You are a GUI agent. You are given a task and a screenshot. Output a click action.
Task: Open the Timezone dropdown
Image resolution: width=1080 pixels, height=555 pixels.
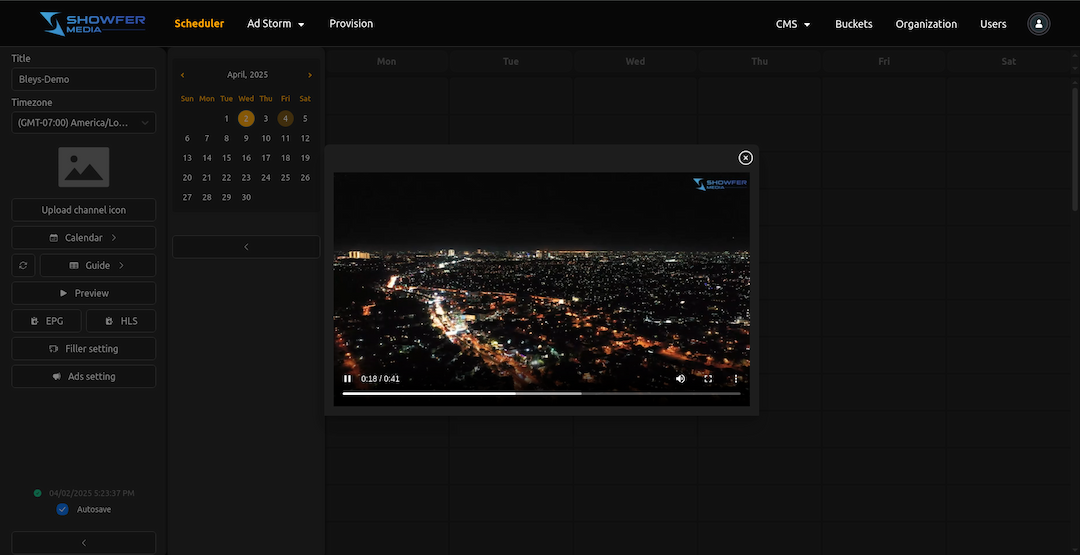pos(83,123)
